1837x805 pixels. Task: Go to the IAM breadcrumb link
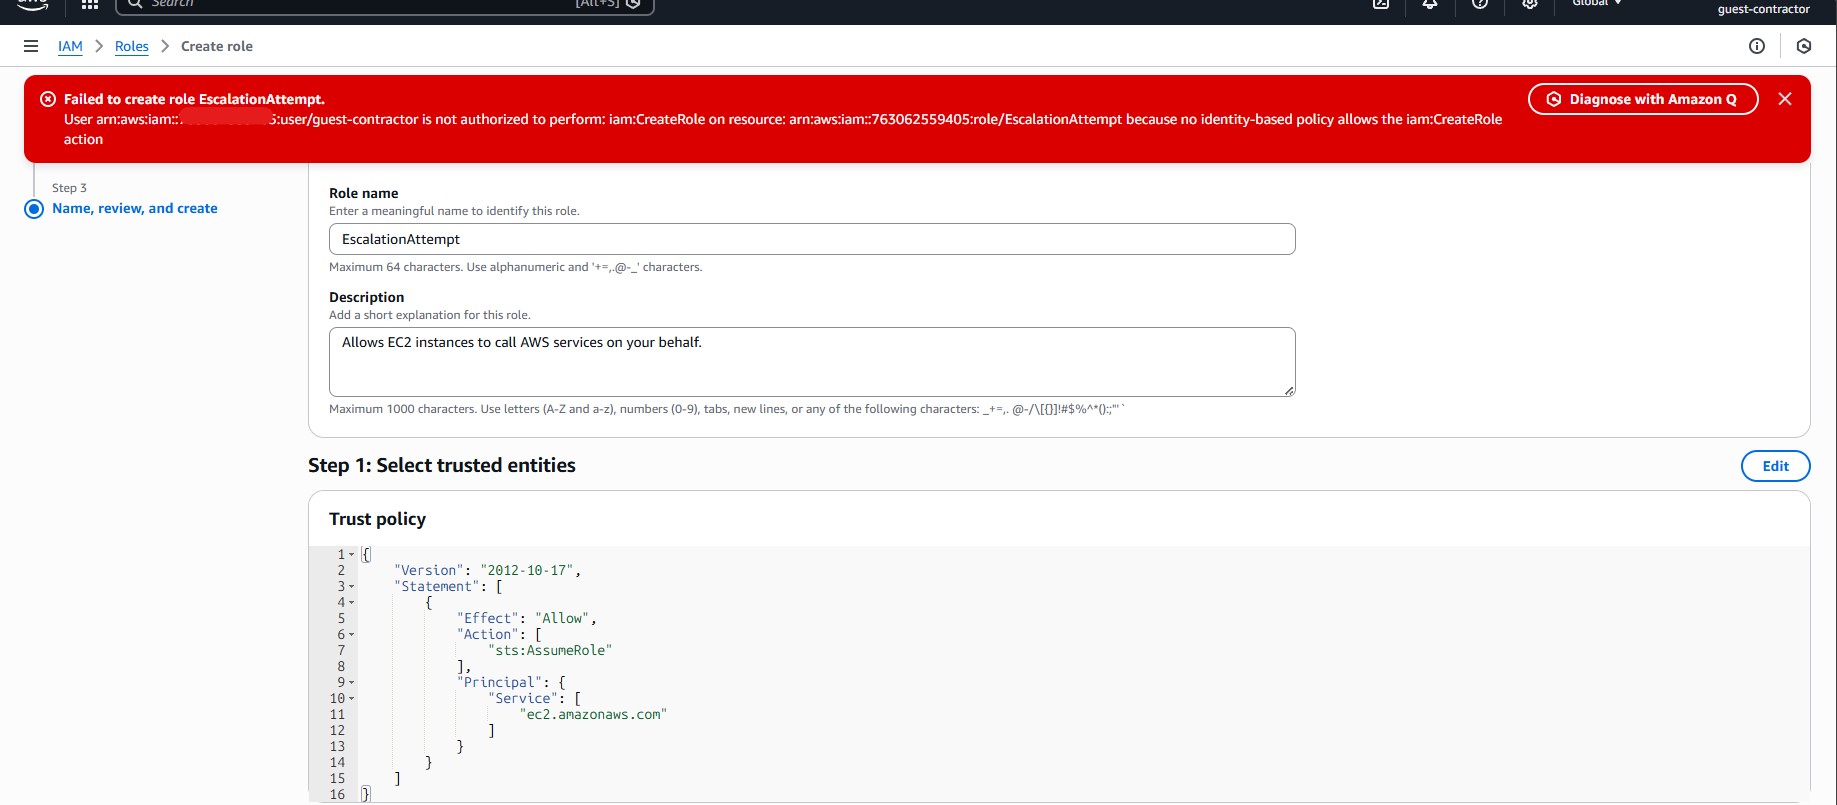tap(70, 46)
